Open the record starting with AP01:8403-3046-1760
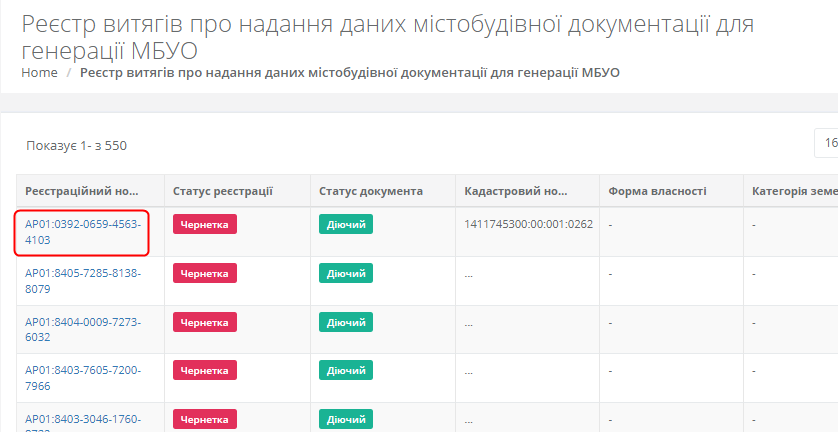This screenshot has height=432, width=838. coord(83,419)
